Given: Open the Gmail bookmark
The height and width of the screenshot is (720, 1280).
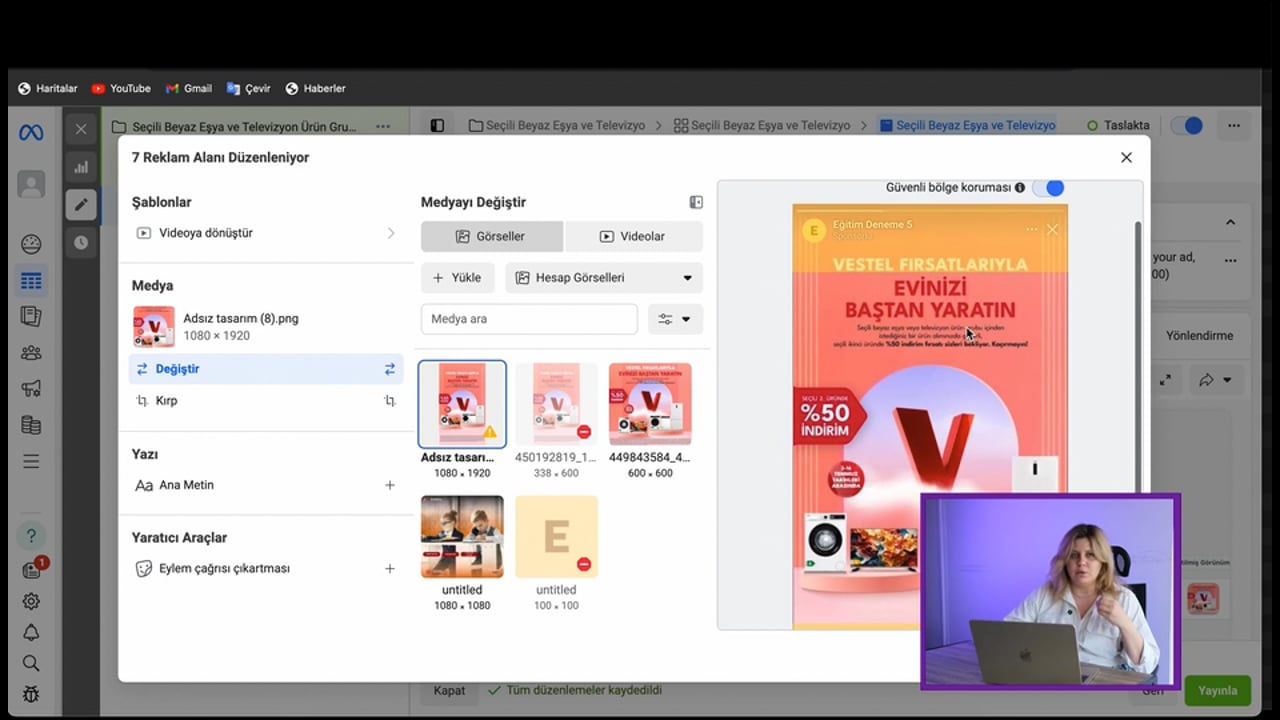Looking at the screenshot, I should tap(189, 88).
